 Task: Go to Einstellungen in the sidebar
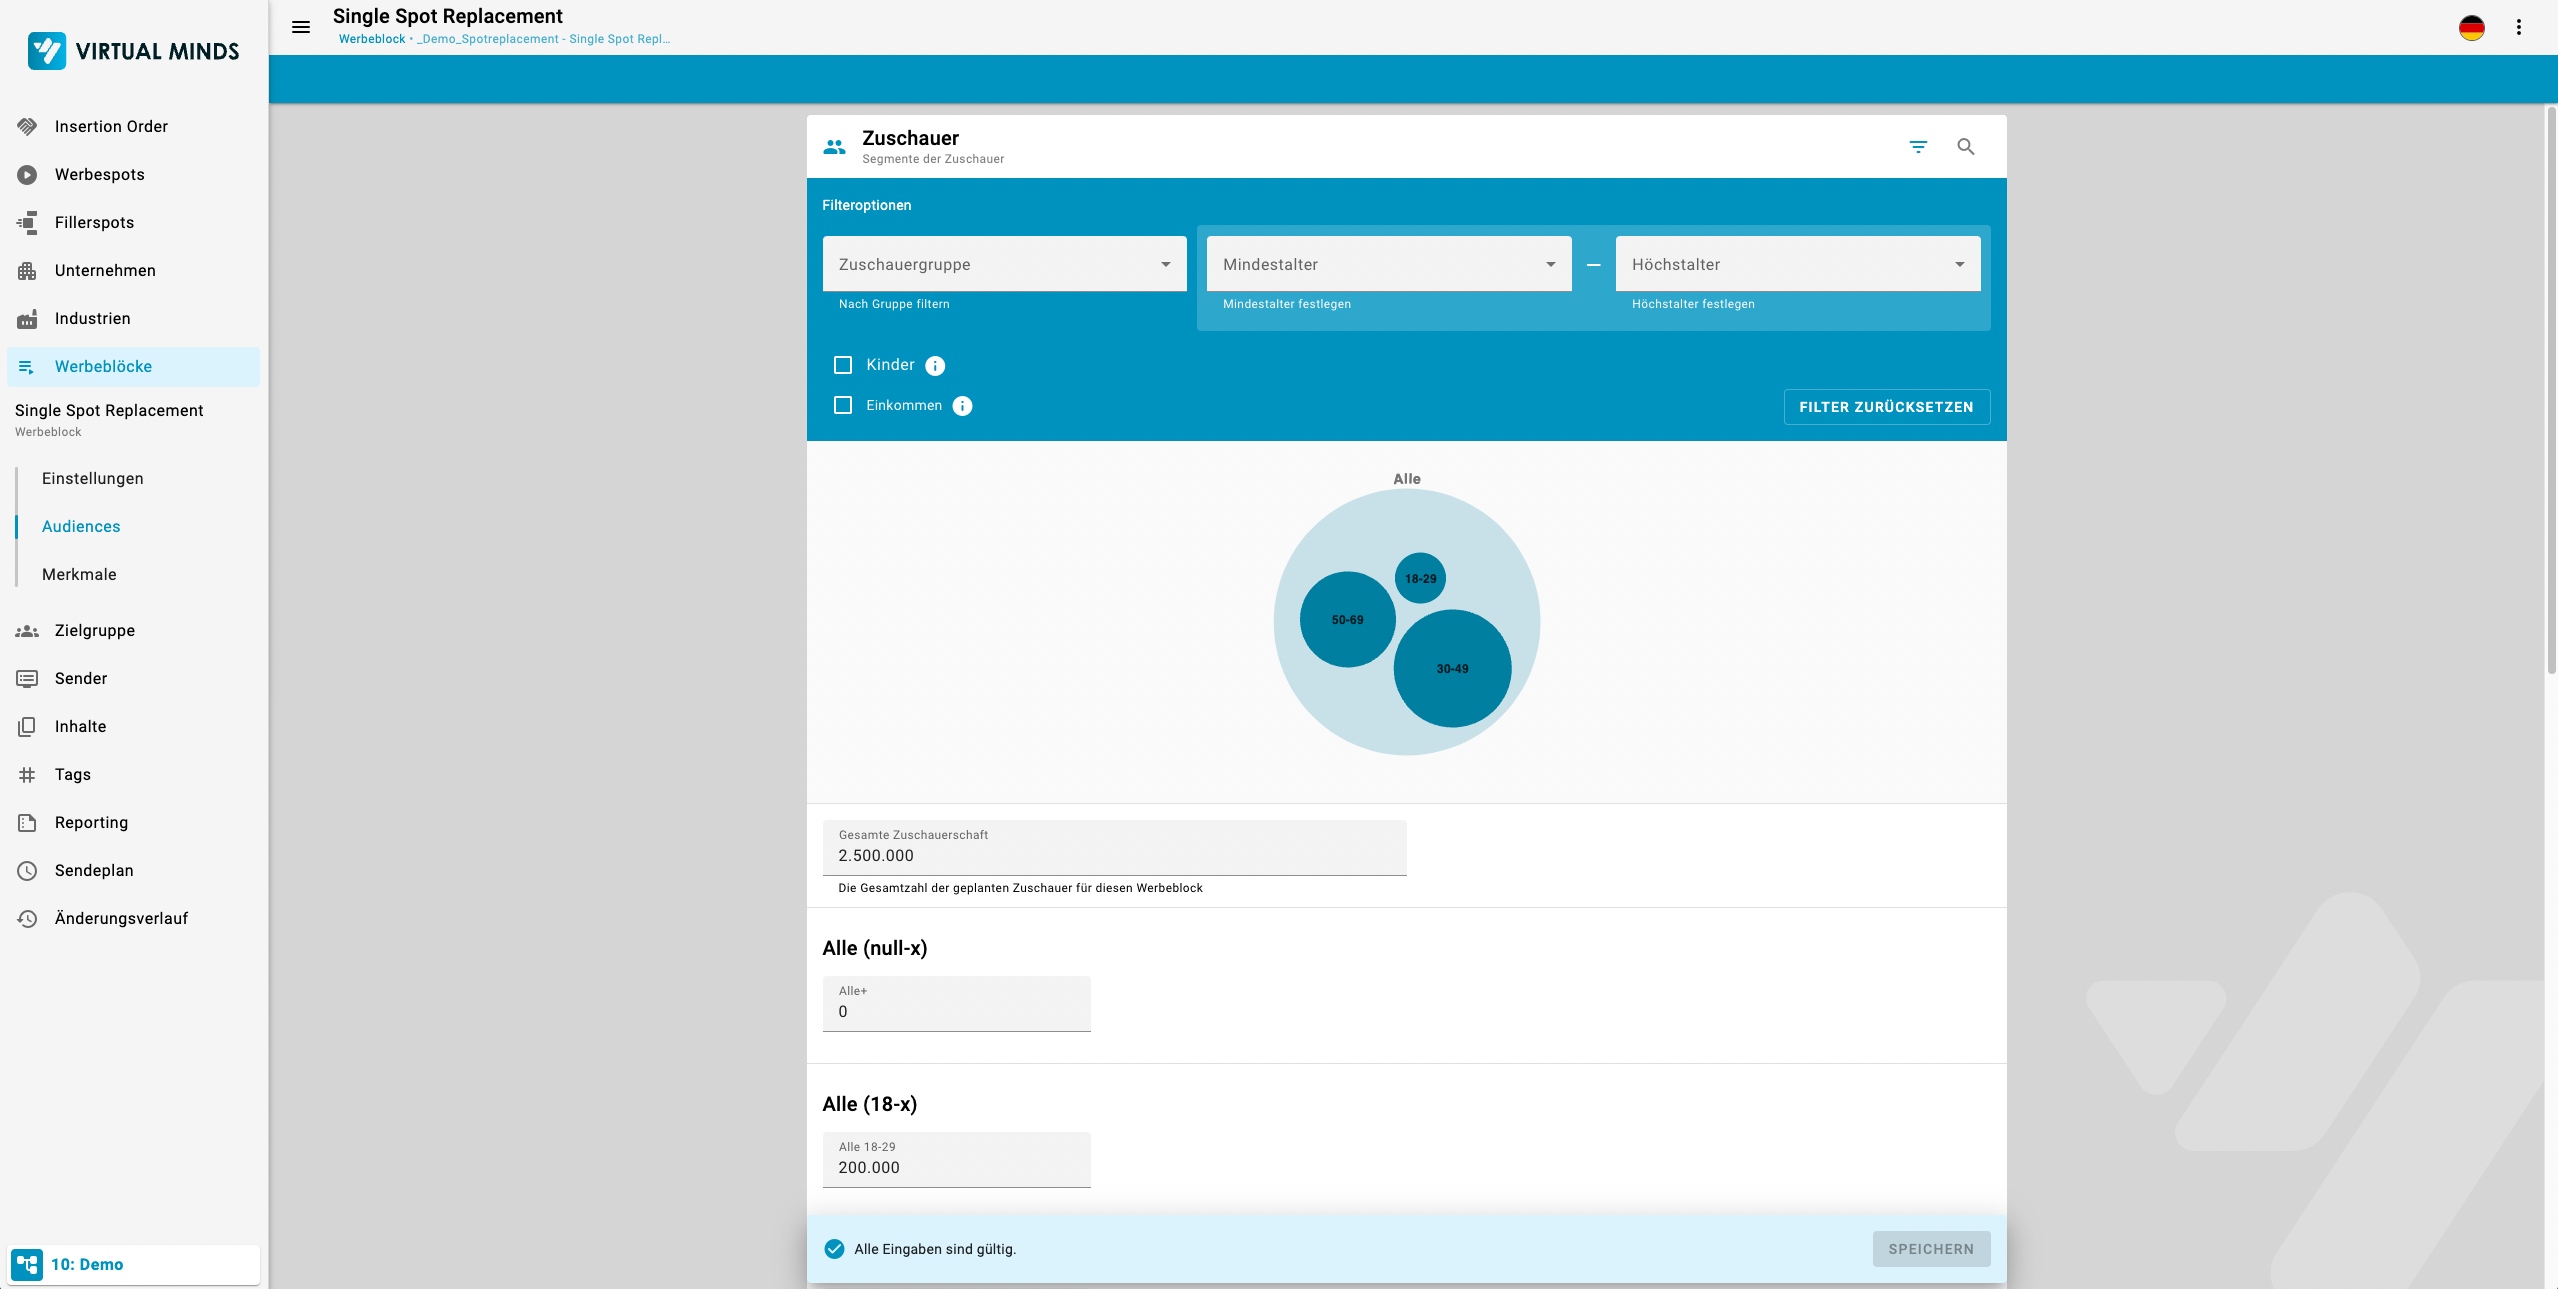point(93,478)
